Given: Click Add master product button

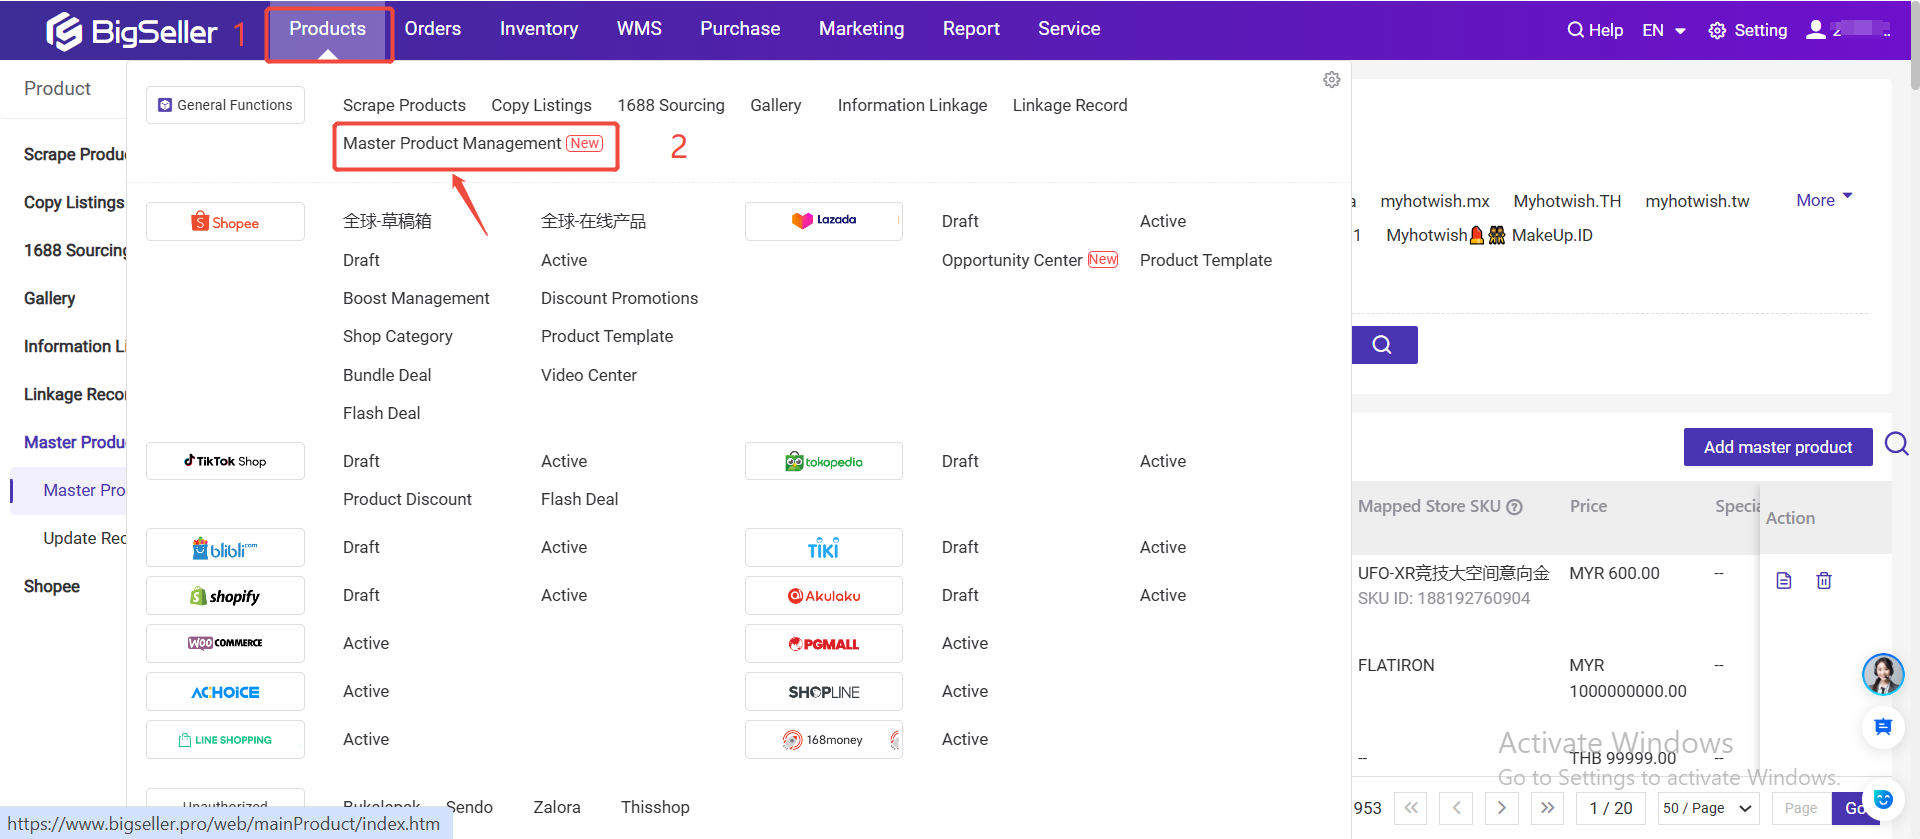Looking at the screenshot, I should click(1777, 447).
